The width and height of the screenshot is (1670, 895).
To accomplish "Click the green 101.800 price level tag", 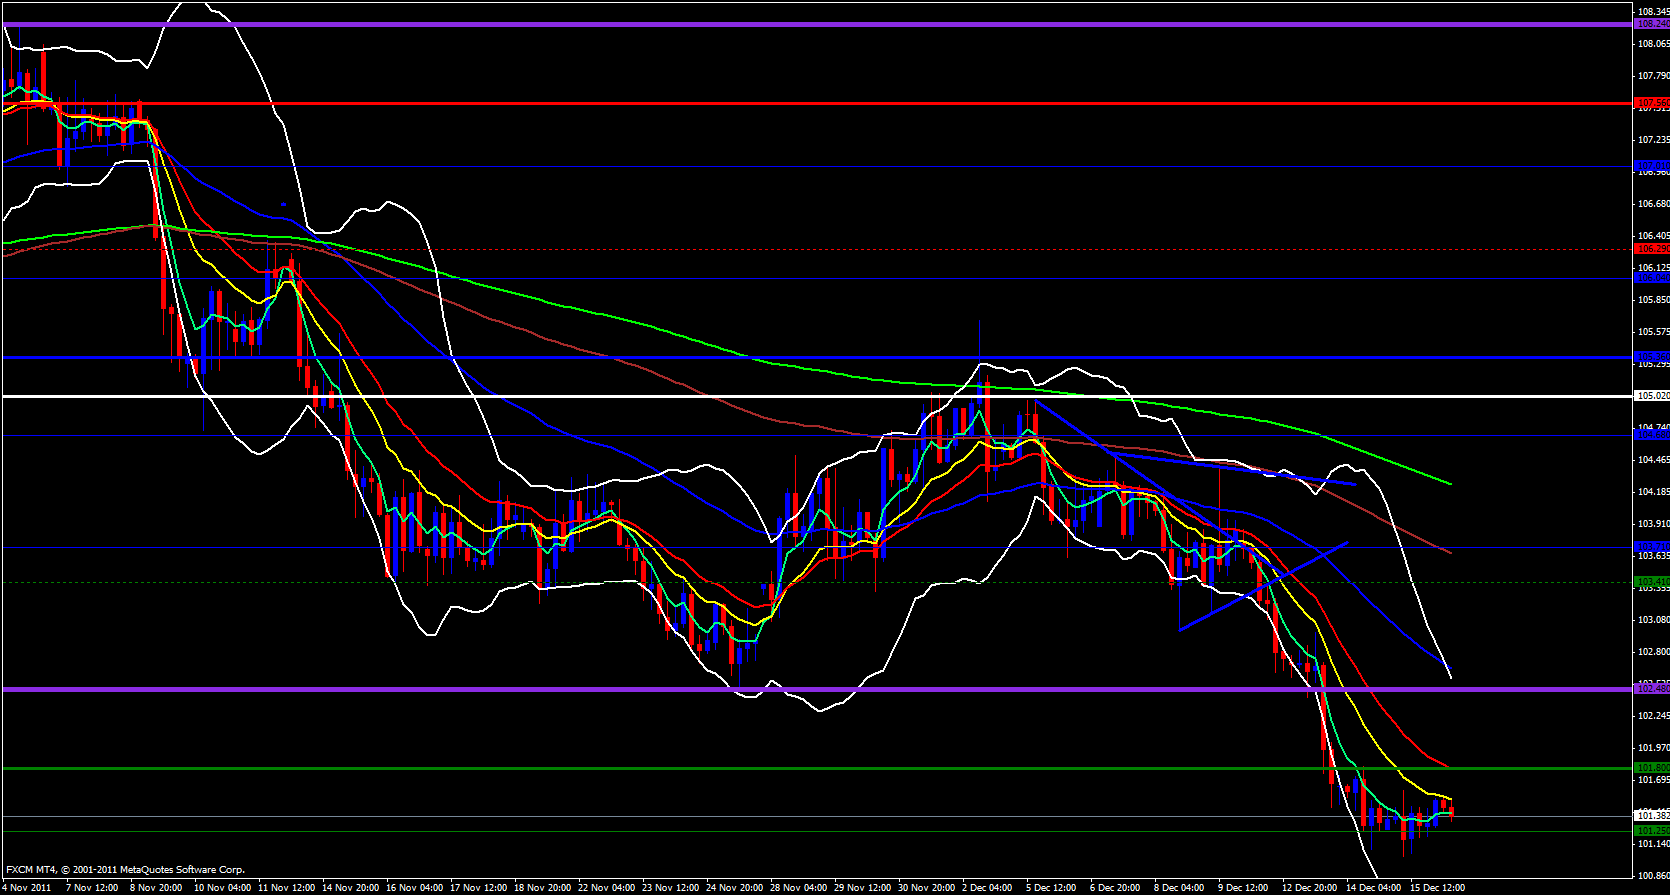I will 1651,768.
